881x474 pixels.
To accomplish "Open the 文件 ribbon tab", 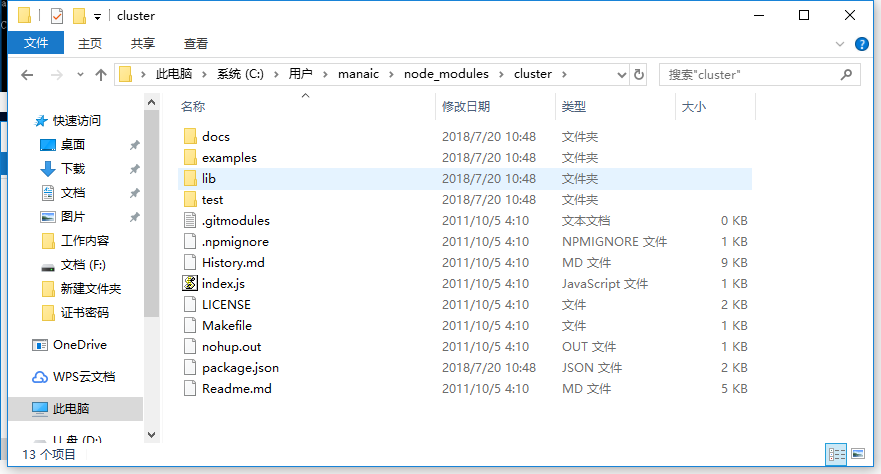I will (x=36, y=43).
